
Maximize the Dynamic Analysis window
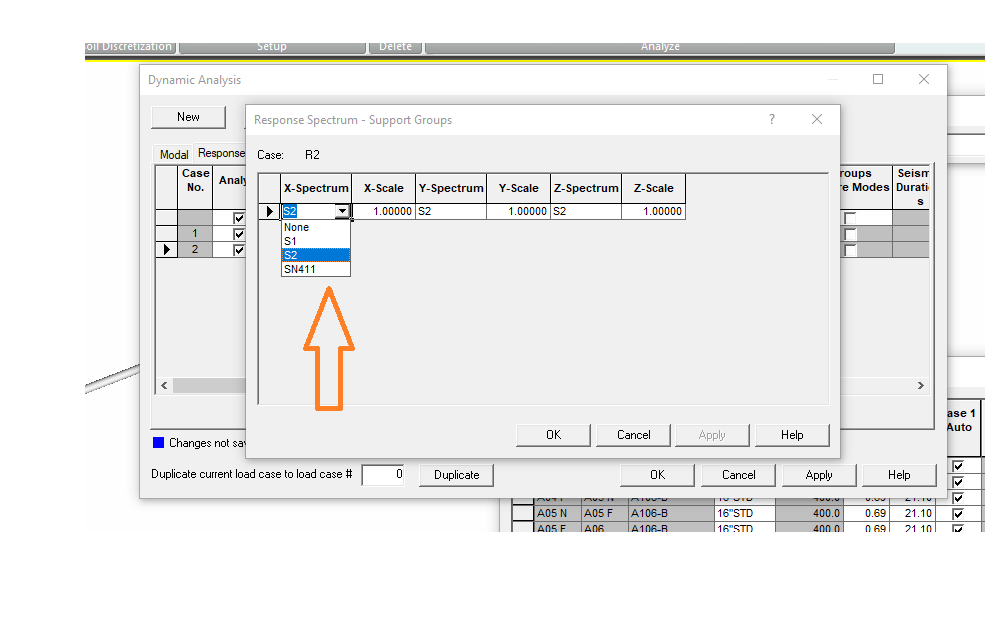point(878,79)
